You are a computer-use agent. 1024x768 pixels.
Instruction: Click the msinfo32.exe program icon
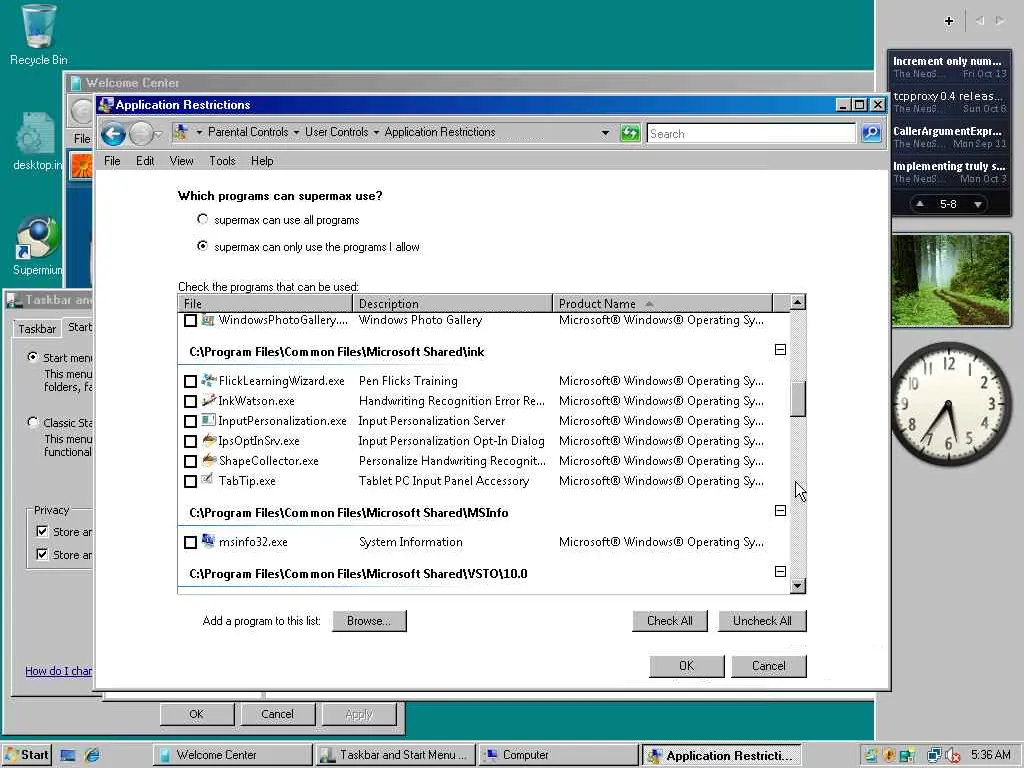[209, 541]
